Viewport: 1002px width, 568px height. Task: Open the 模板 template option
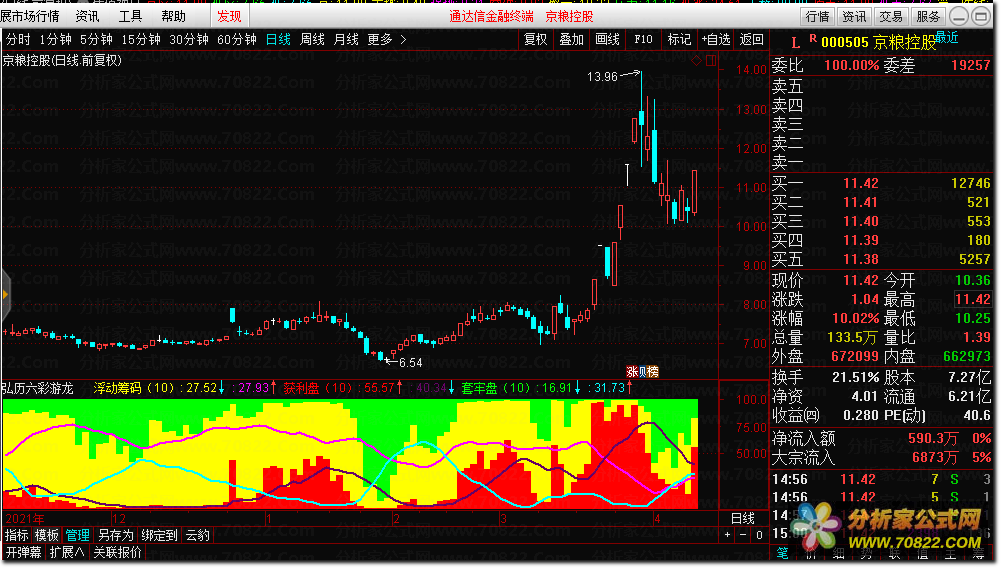(x=47, y=535)
